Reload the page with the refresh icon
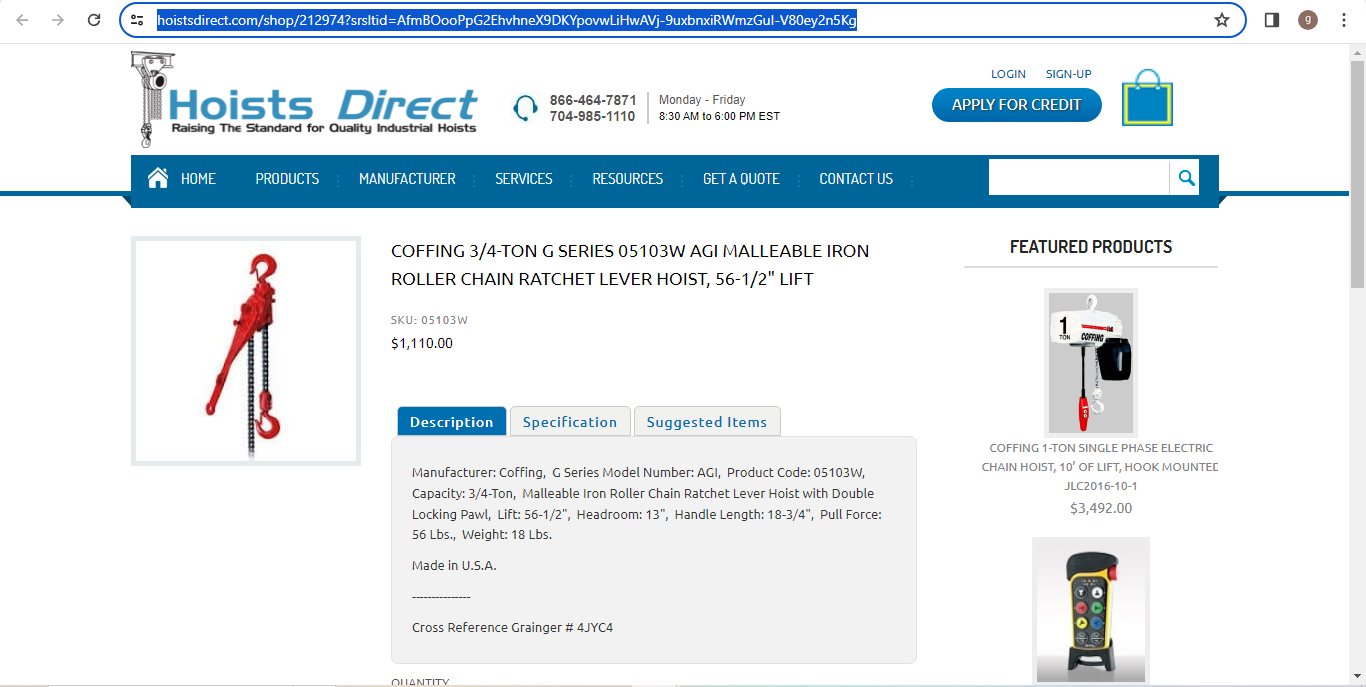1366x687 pixels. click(94, 20)
